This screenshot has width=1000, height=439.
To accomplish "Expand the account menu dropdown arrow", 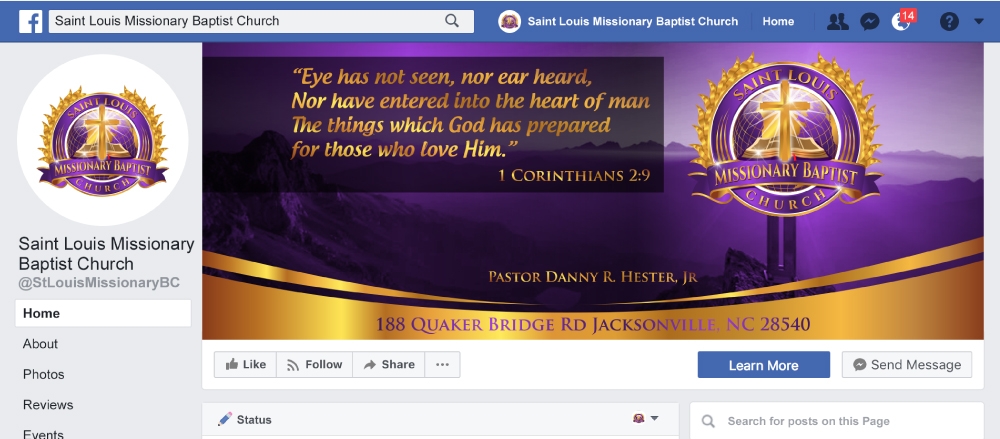I will point(979,21).
